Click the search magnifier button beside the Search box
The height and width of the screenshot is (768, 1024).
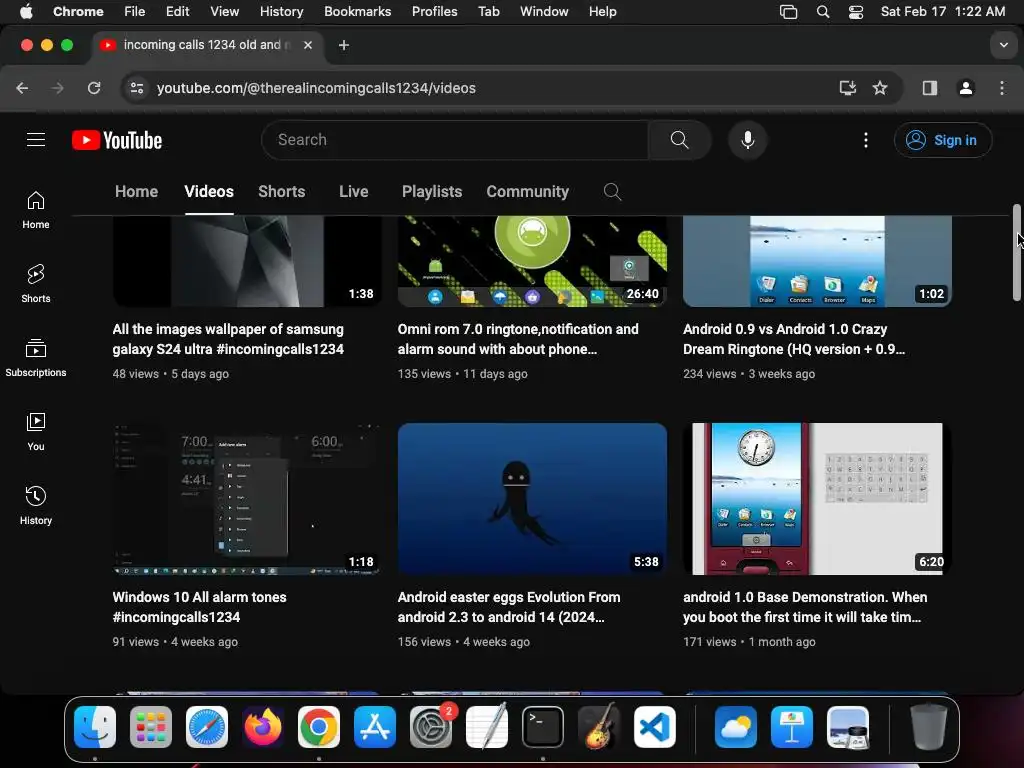(x=679, y=140)
